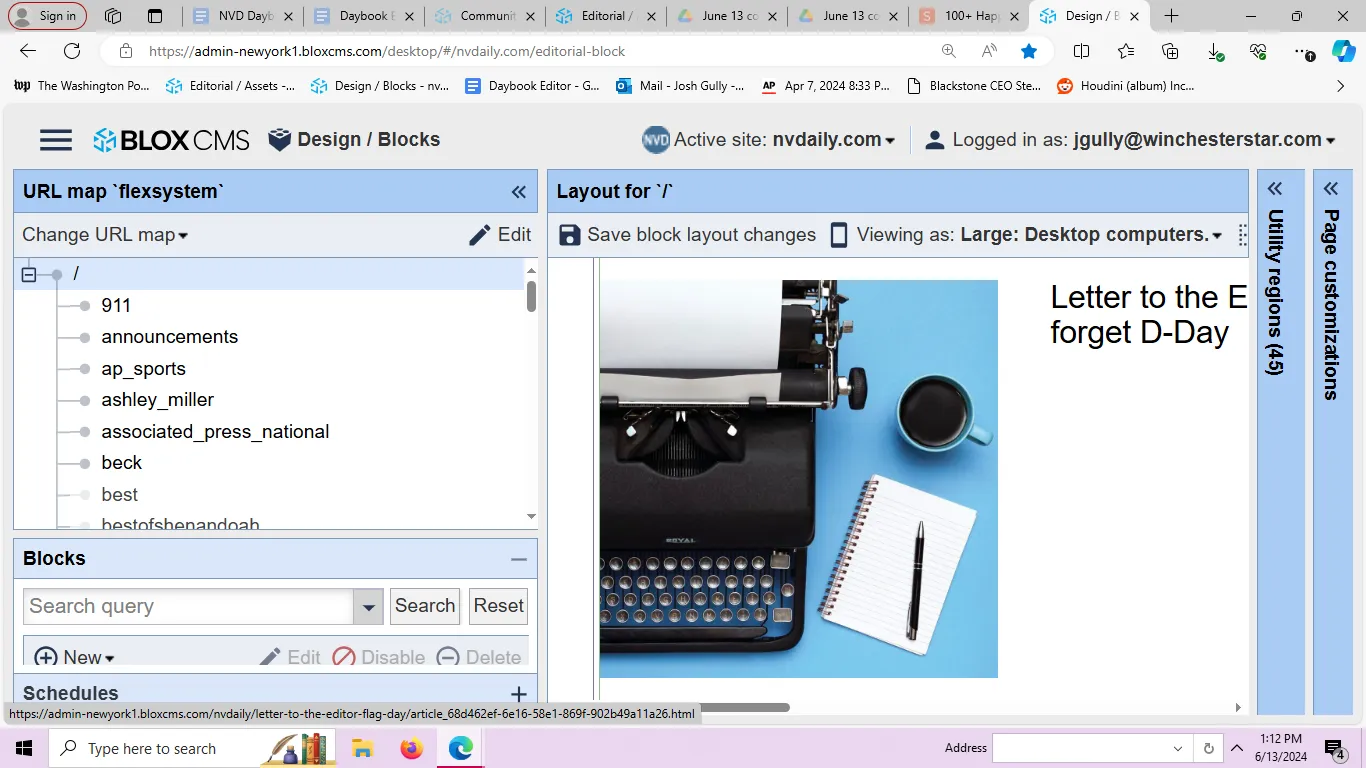
Task: Expand the Page customizations side panel
Action: click(x=1331, y=189)
